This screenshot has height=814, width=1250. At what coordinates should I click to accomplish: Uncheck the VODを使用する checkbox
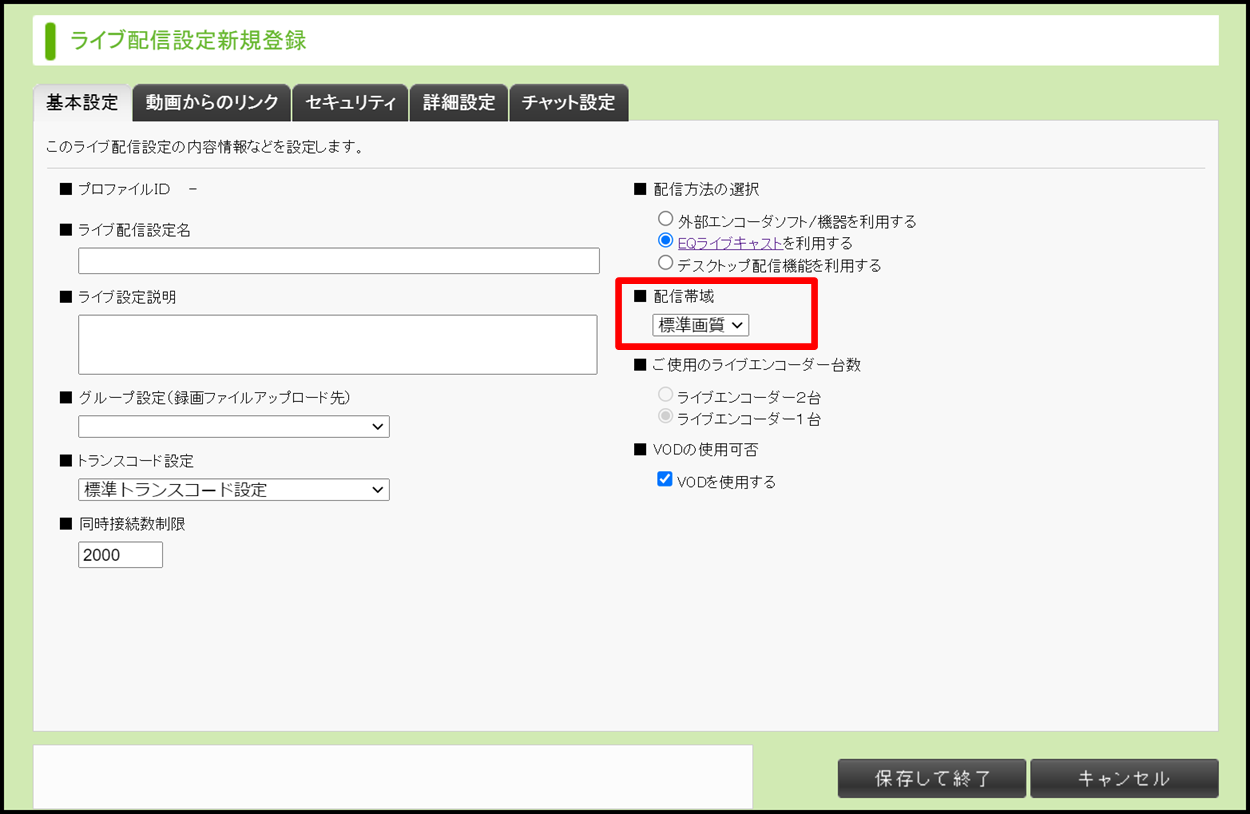[x=665, y=480]
